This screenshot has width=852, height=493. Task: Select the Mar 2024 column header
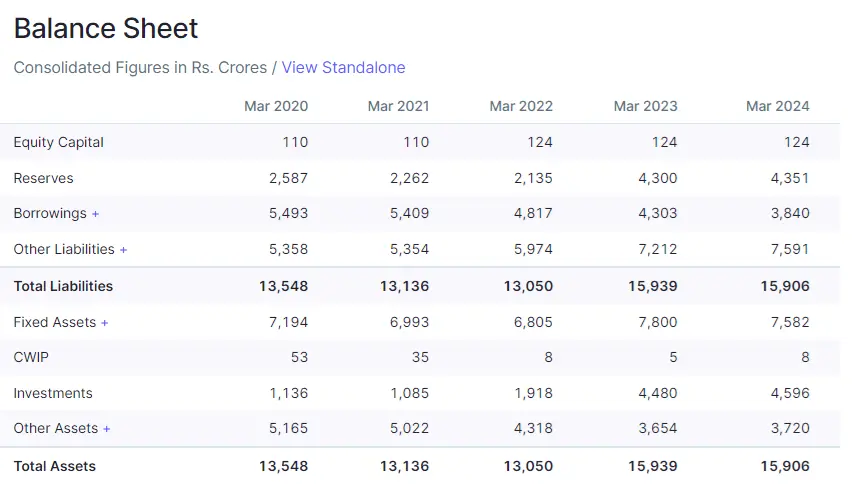point(777,106)
